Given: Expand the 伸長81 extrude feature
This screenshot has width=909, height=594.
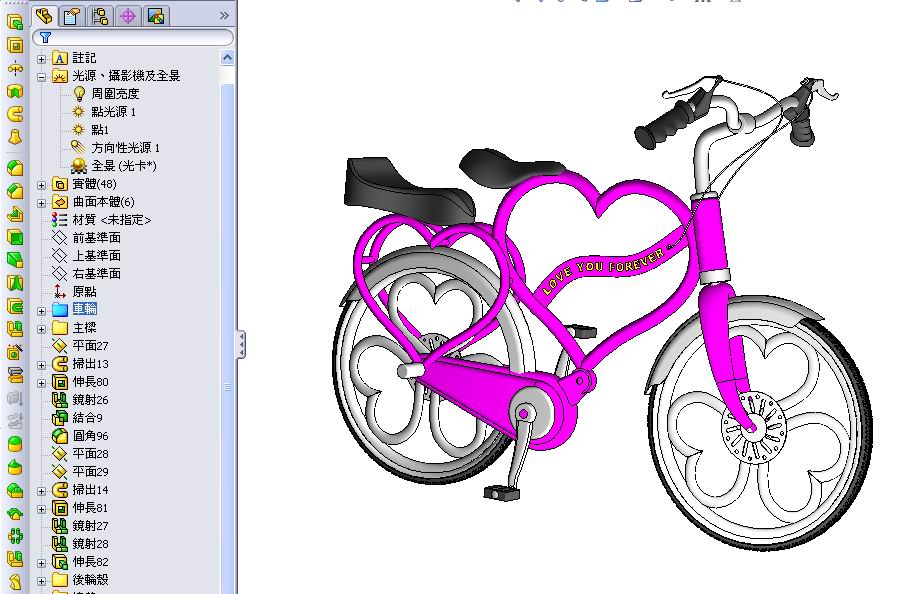Looking at the screenshot, I should point(41,508).
